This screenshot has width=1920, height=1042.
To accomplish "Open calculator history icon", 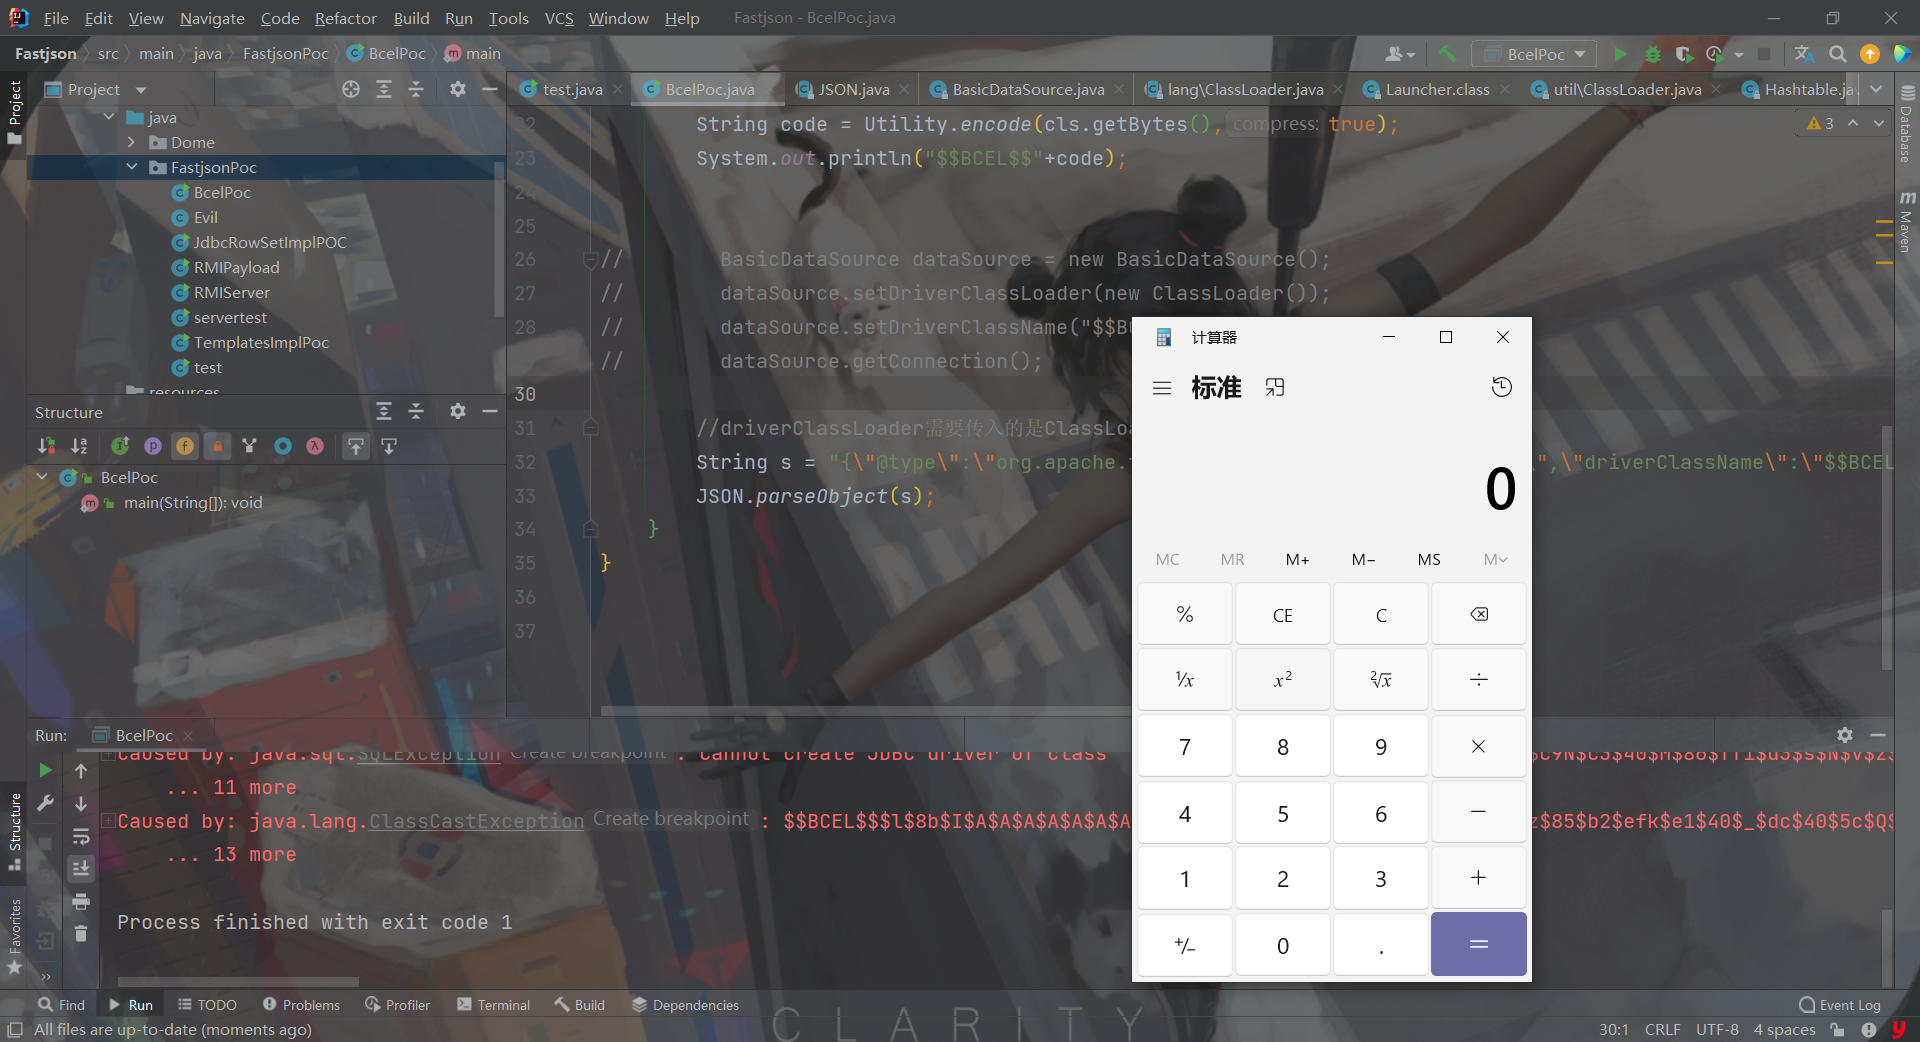I will 1502,387.
